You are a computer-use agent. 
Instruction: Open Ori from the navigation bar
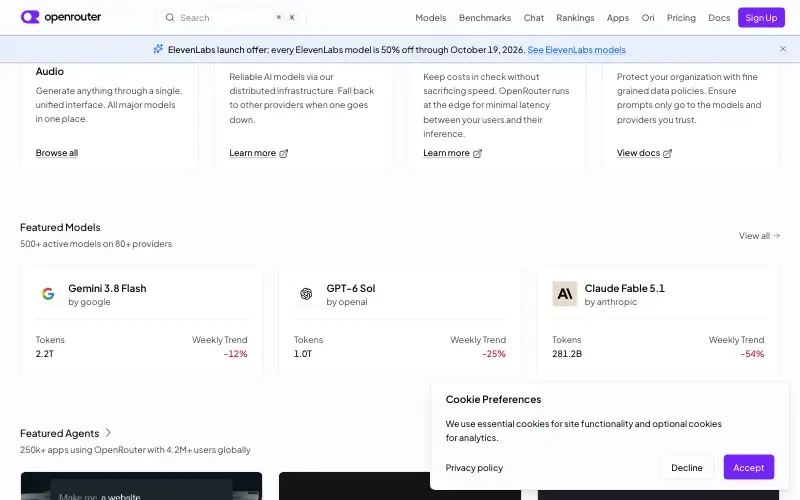(648, 17)
